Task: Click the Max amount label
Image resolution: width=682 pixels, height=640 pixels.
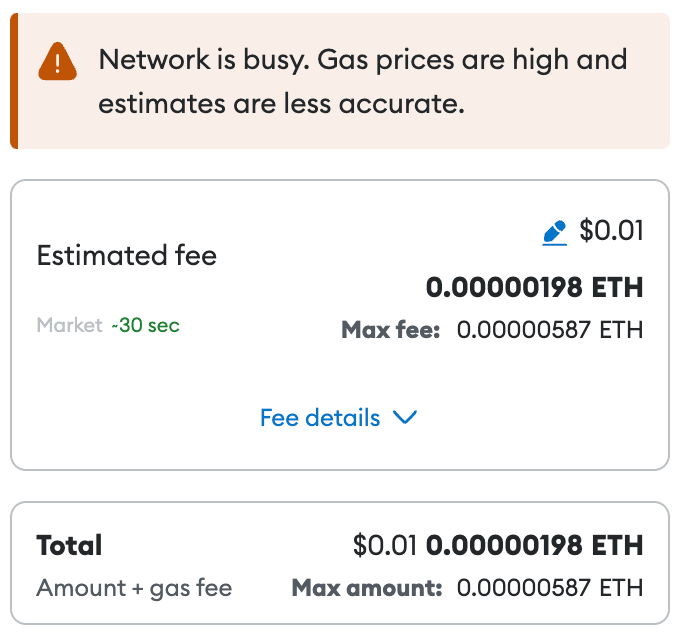Action: (x=366, y=588)
